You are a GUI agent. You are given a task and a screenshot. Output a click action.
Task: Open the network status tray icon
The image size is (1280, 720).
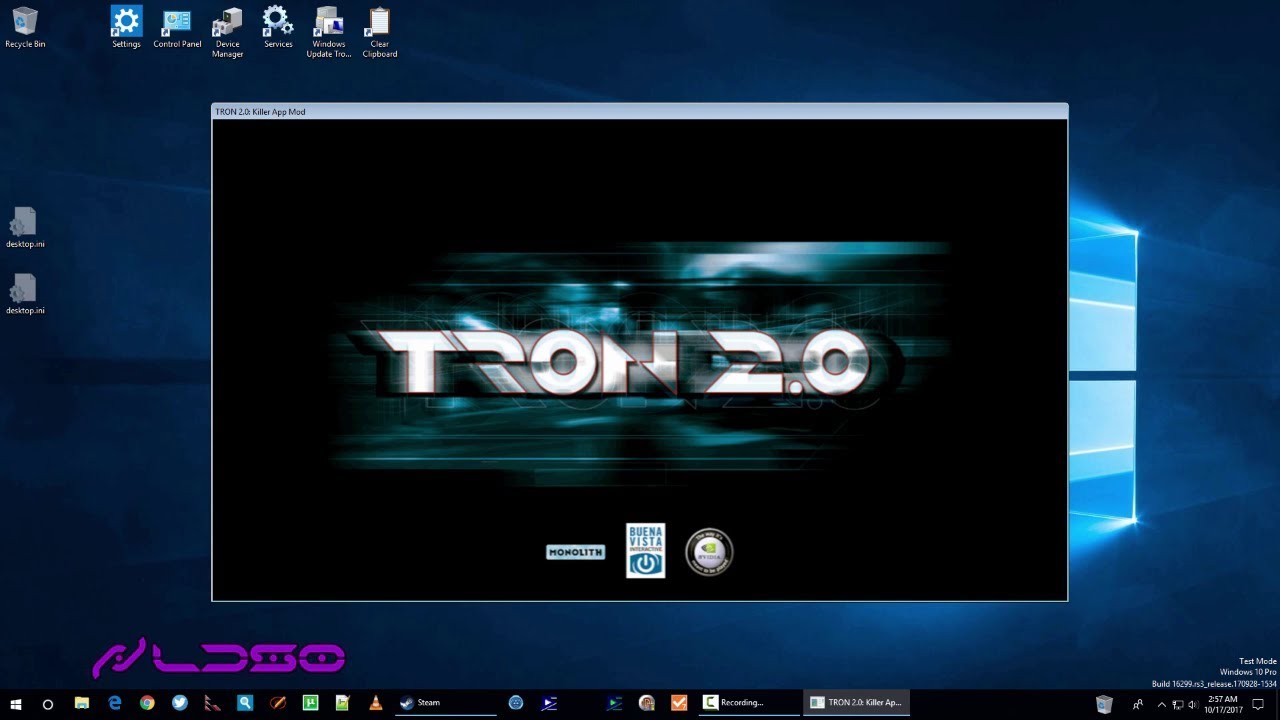pos(1178,704)
